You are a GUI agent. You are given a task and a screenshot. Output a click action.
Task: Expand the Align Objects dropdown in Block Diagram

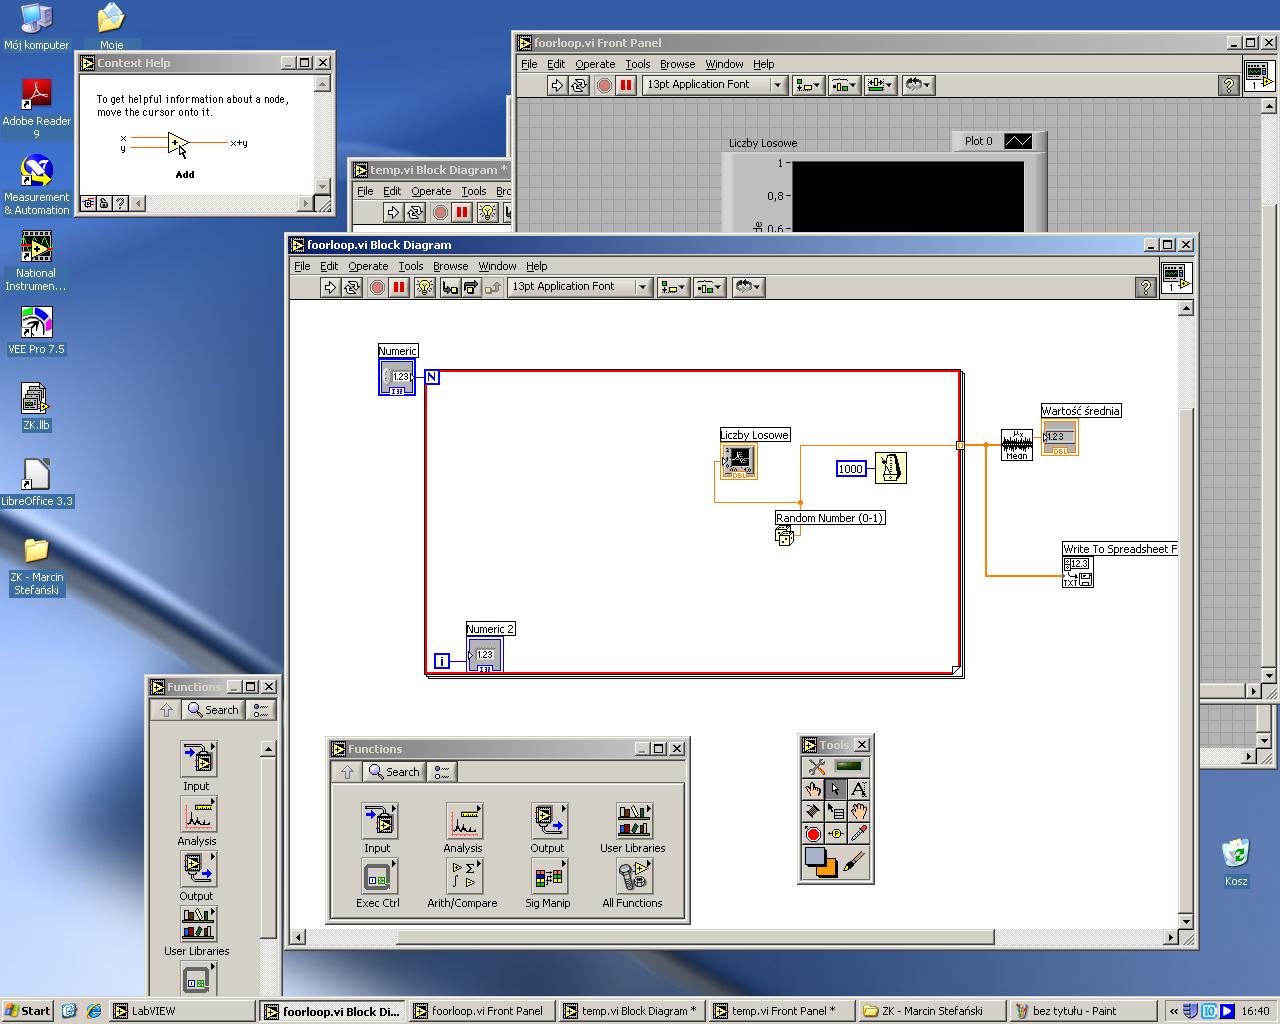673,288
